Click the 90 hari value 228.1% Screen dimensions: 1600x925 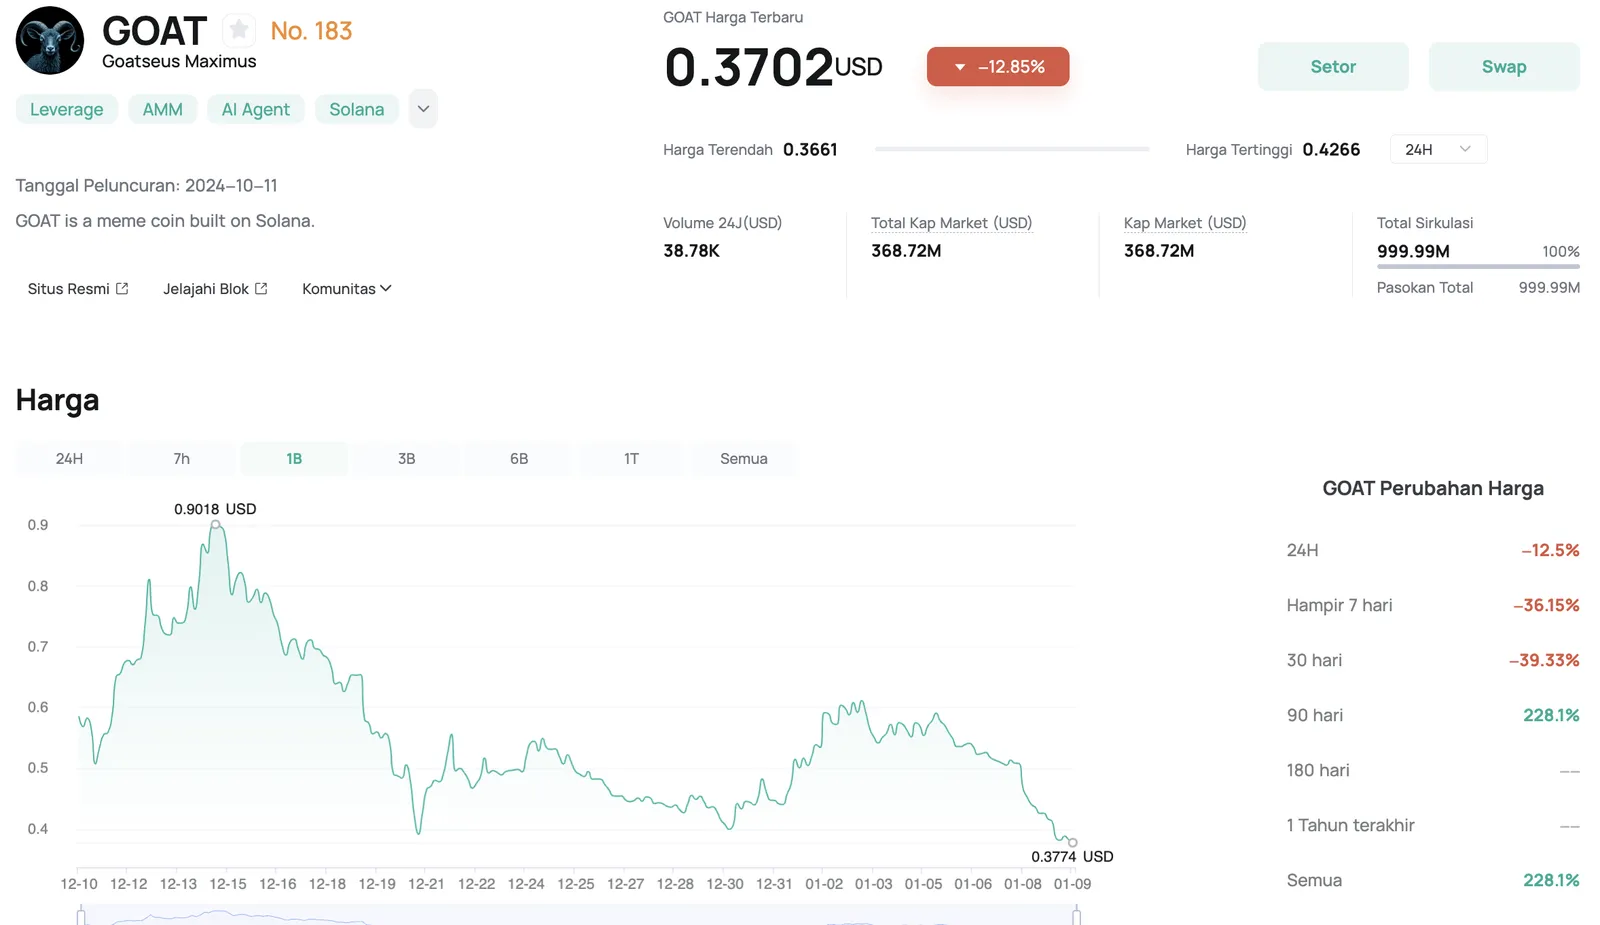tap(1551, 715)
